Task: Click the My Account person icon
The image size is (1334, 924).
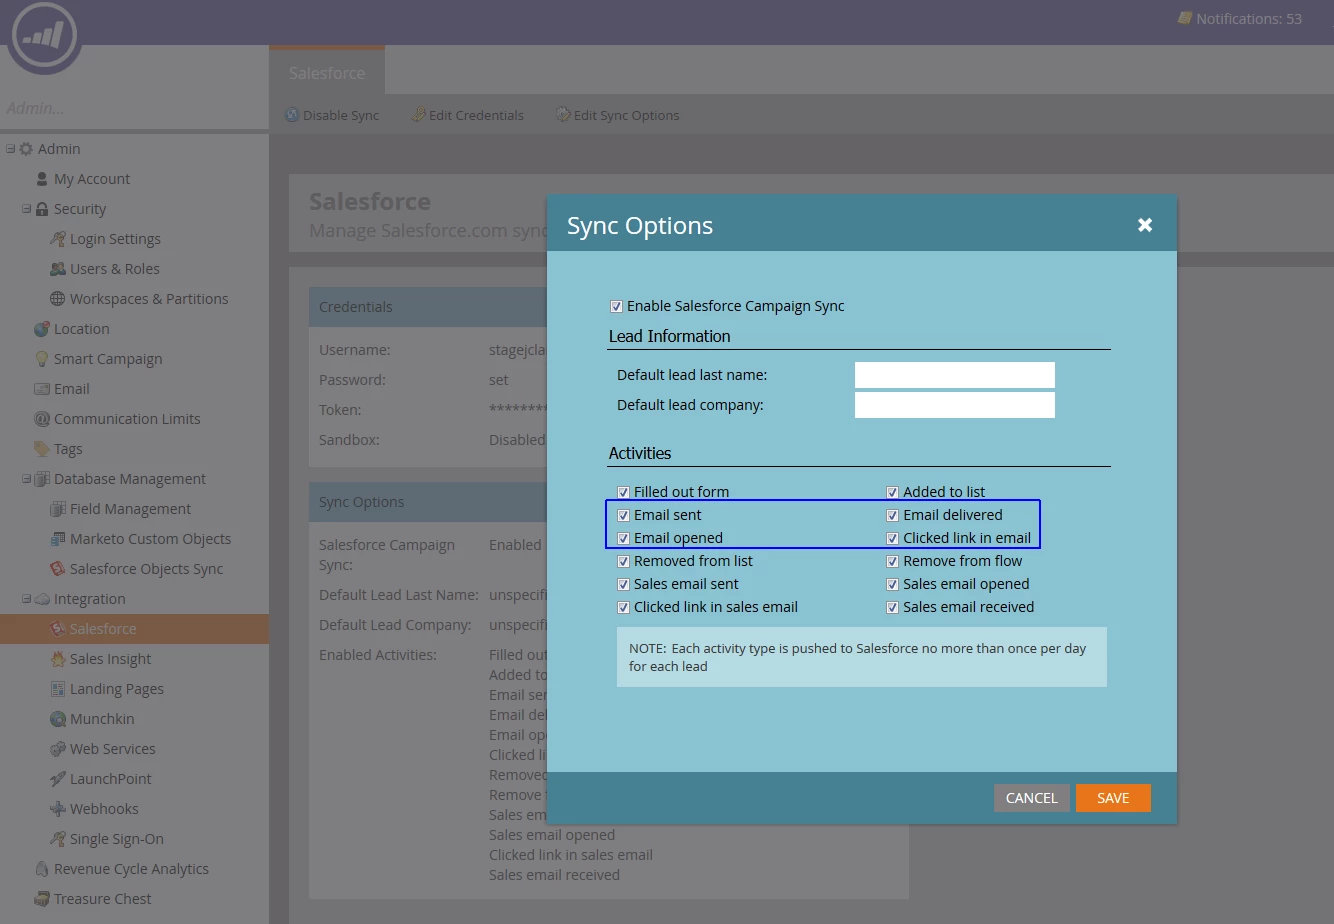Action: [x=42, y=179]
